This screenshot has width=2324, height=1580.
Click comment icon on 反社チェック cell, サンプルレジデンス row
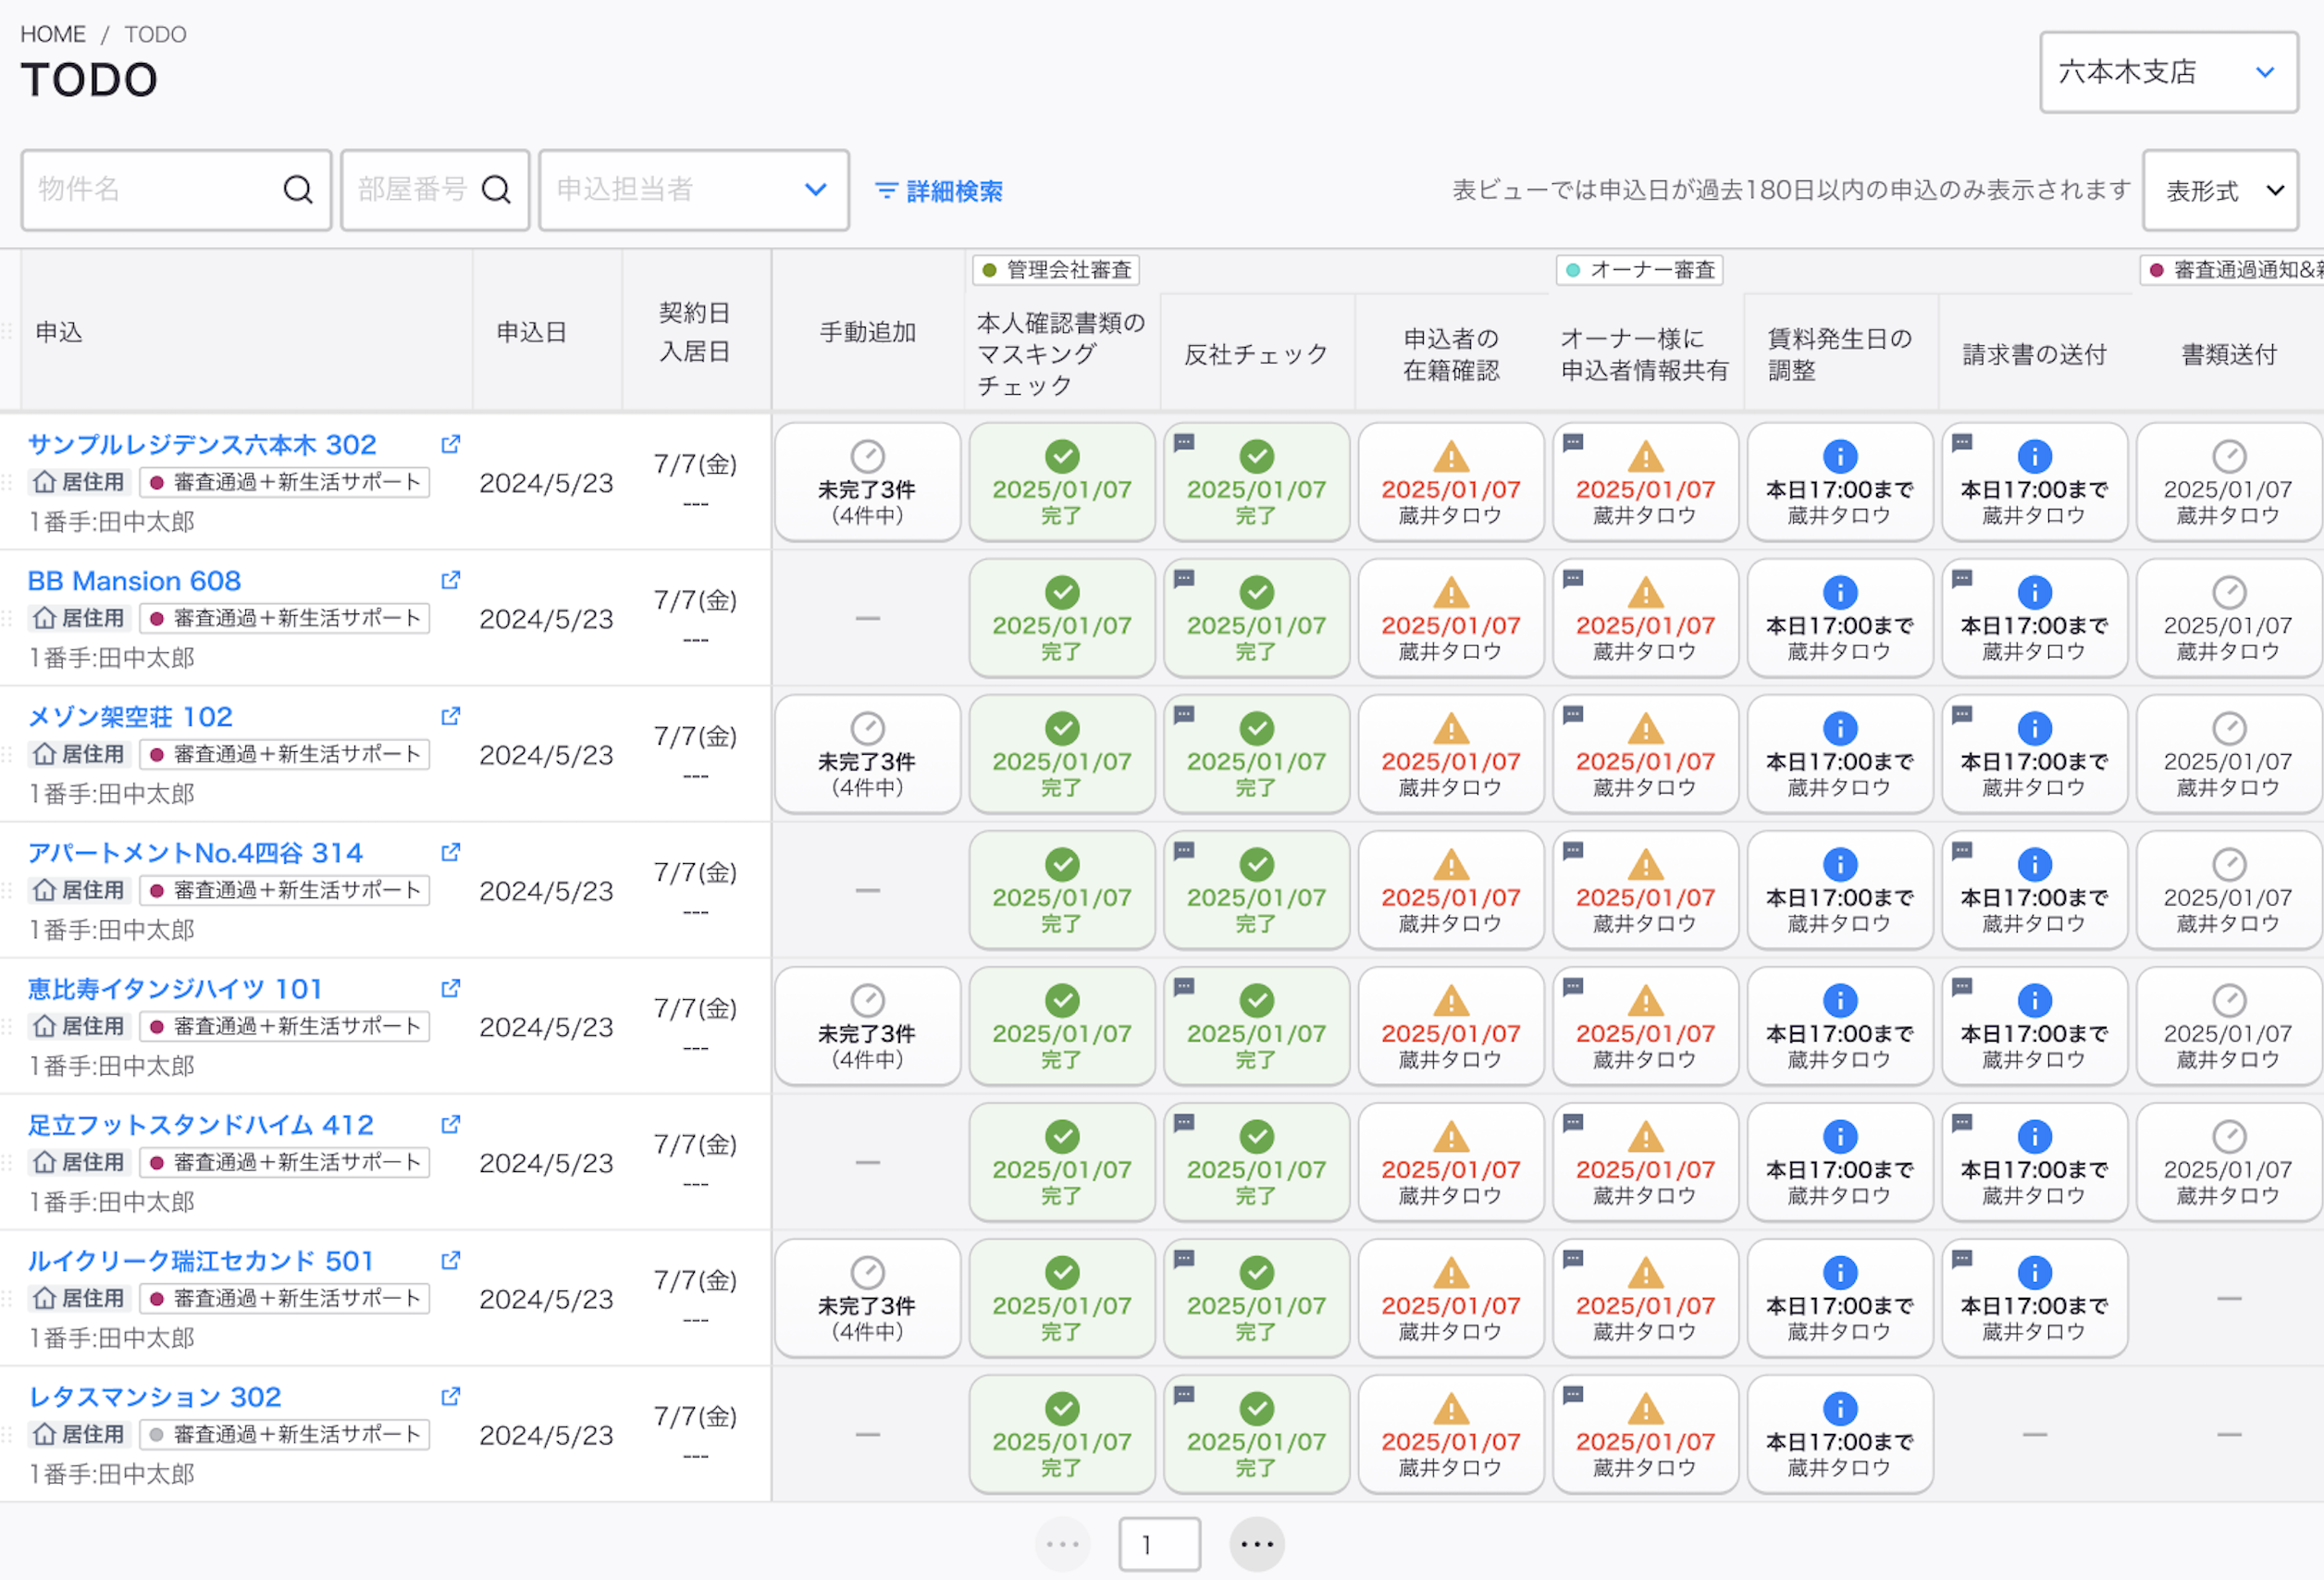click(x=1184, y=442)
